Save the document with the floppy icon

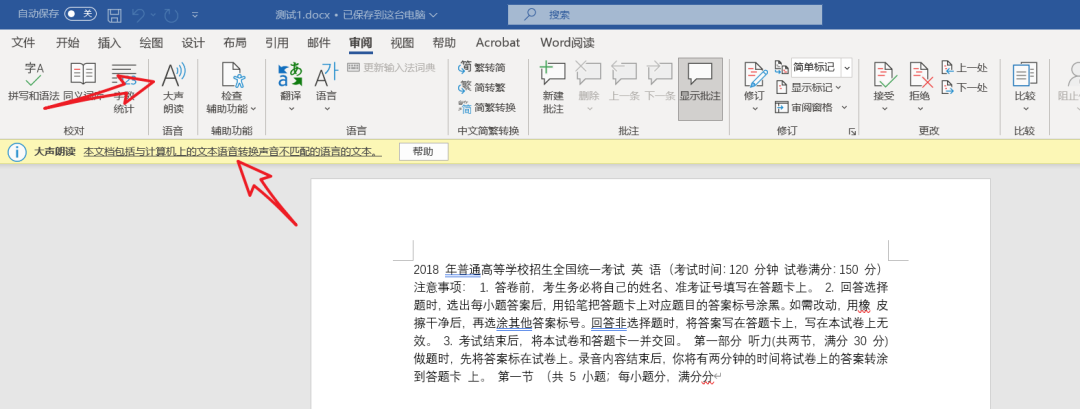tap(115, 14)
